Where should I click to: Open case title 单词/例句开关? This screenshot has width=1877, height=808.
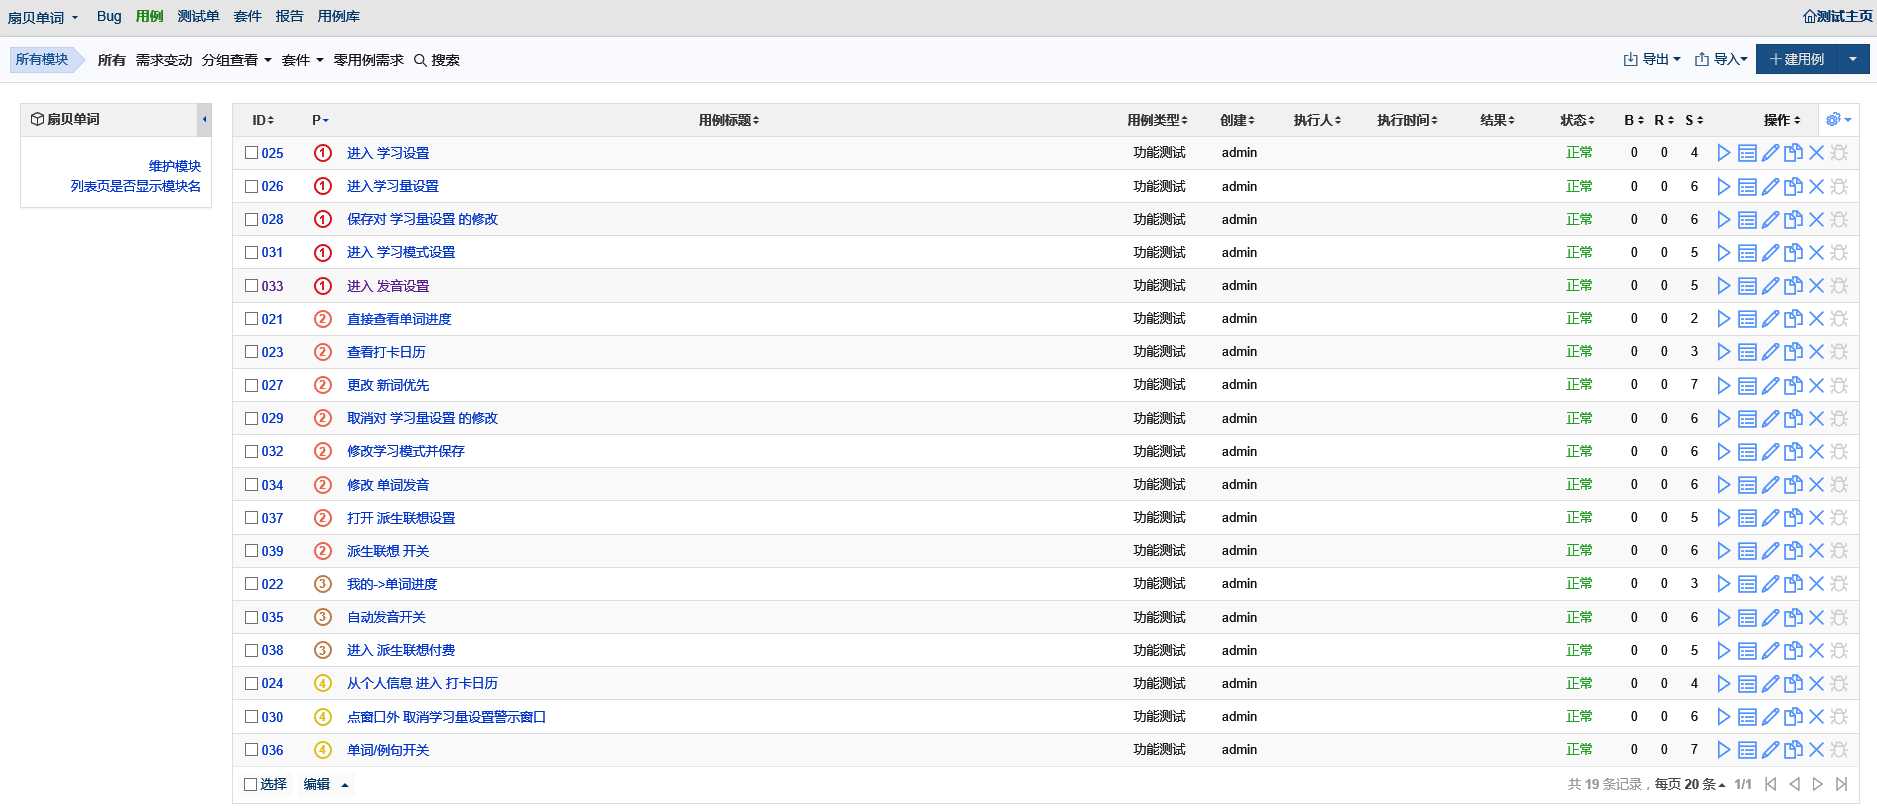388,750
